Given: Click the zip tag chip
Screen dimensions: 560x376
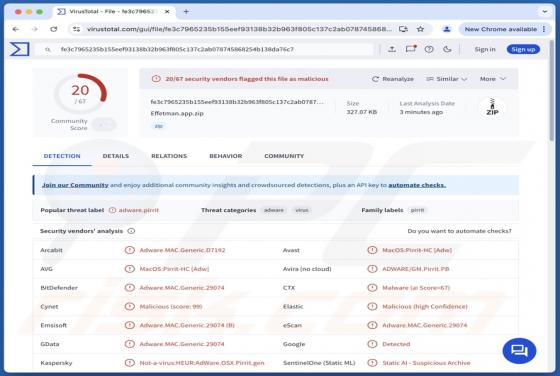Looking at the screenshot, I should pyautogui.click(x=159, y=126).
